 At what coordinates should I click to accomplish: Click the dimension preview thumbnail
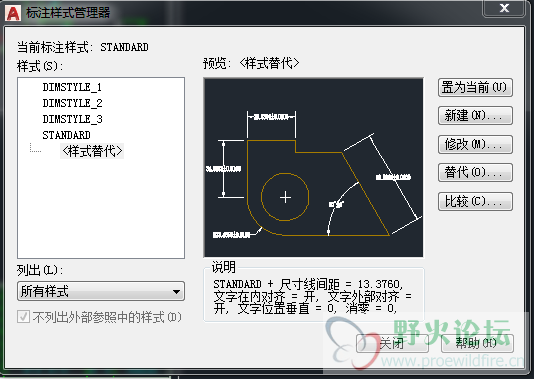313,168
